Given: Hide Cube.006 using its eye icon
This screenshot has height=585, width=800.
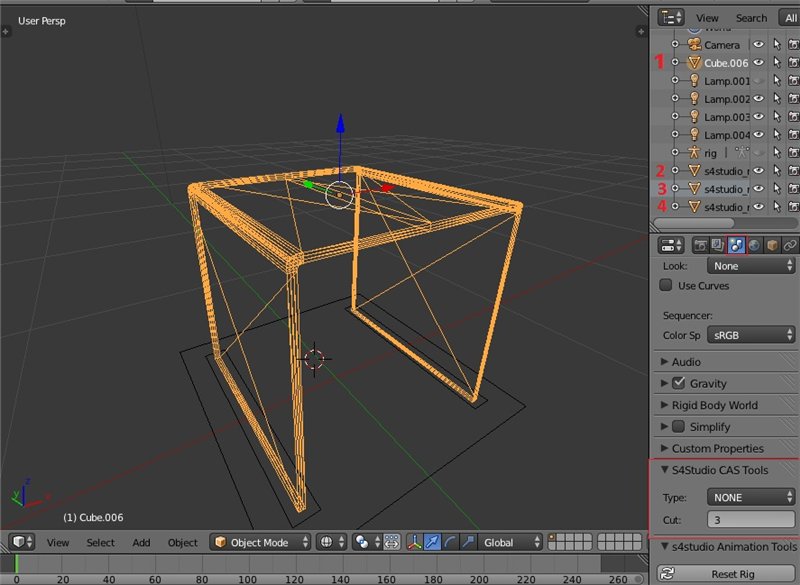Looking at the screenshot, I should (x=759, y=63).
